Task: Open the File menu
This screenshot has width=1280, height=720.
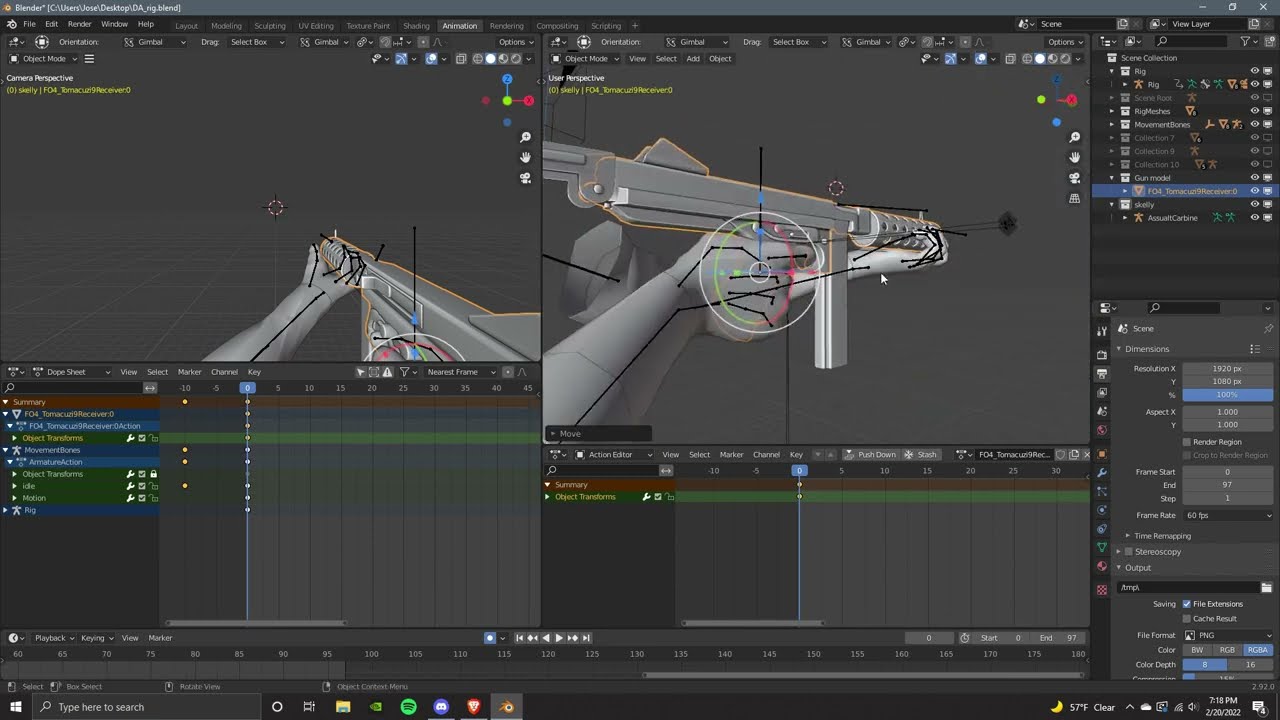Action: (29, 24)
